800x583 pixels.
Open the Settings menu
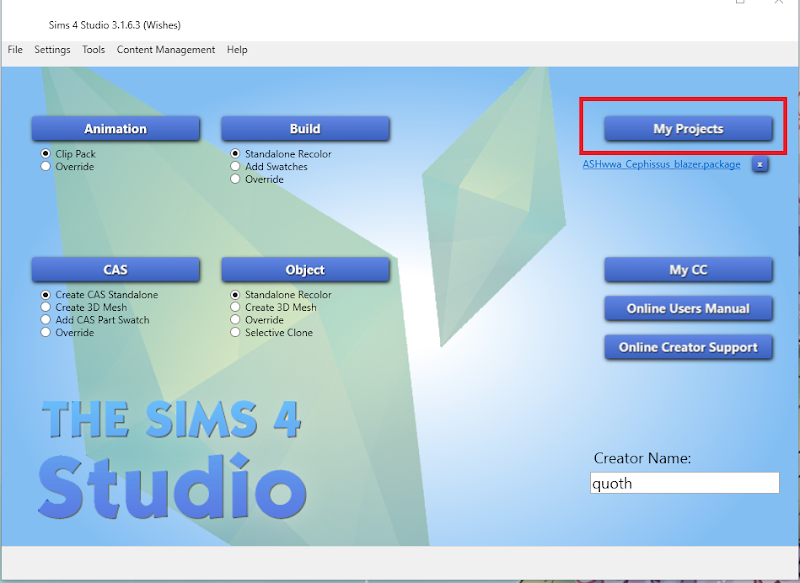tap(52, 49)
